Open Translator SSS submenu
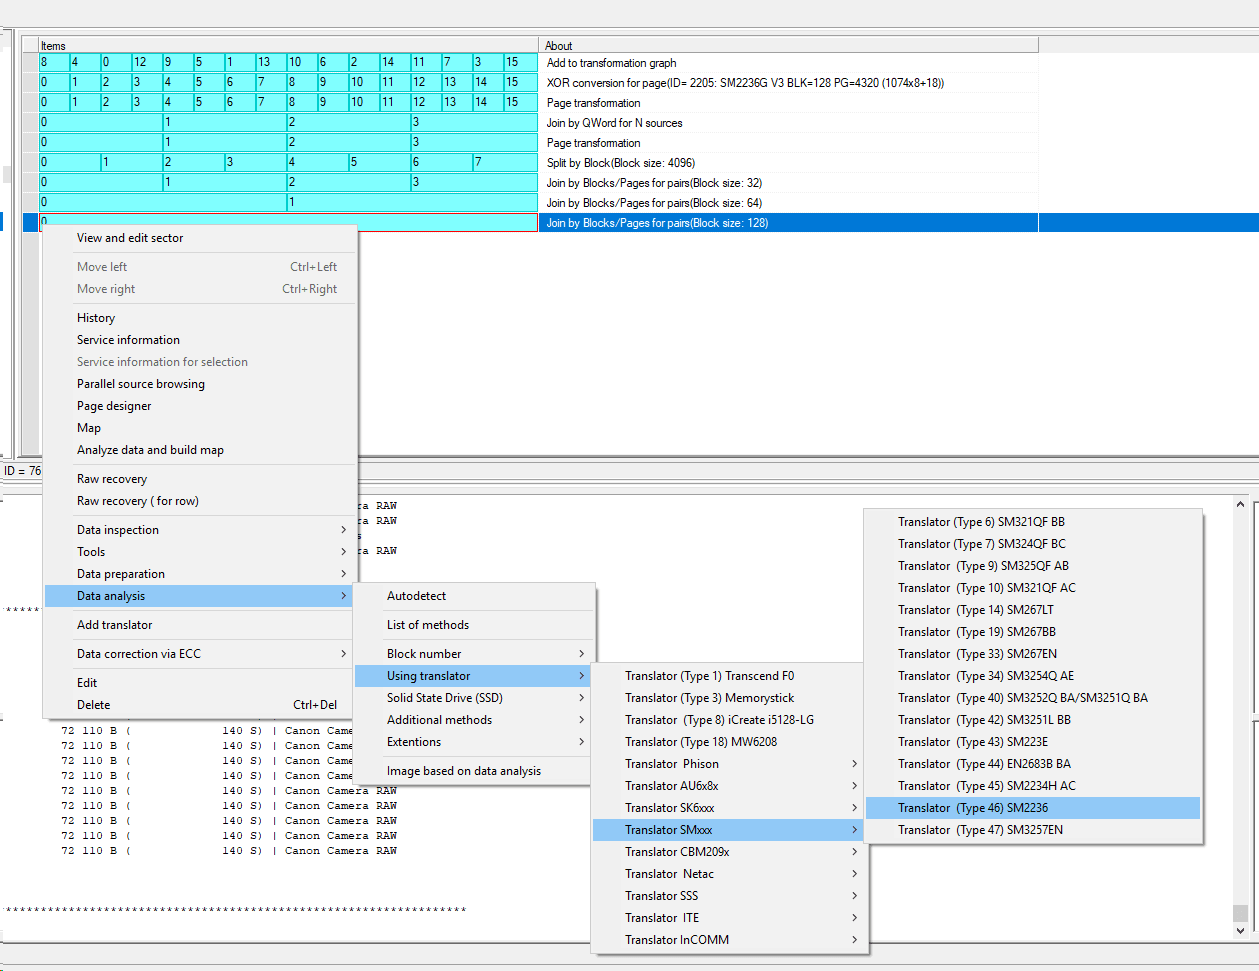 [730, 896]
